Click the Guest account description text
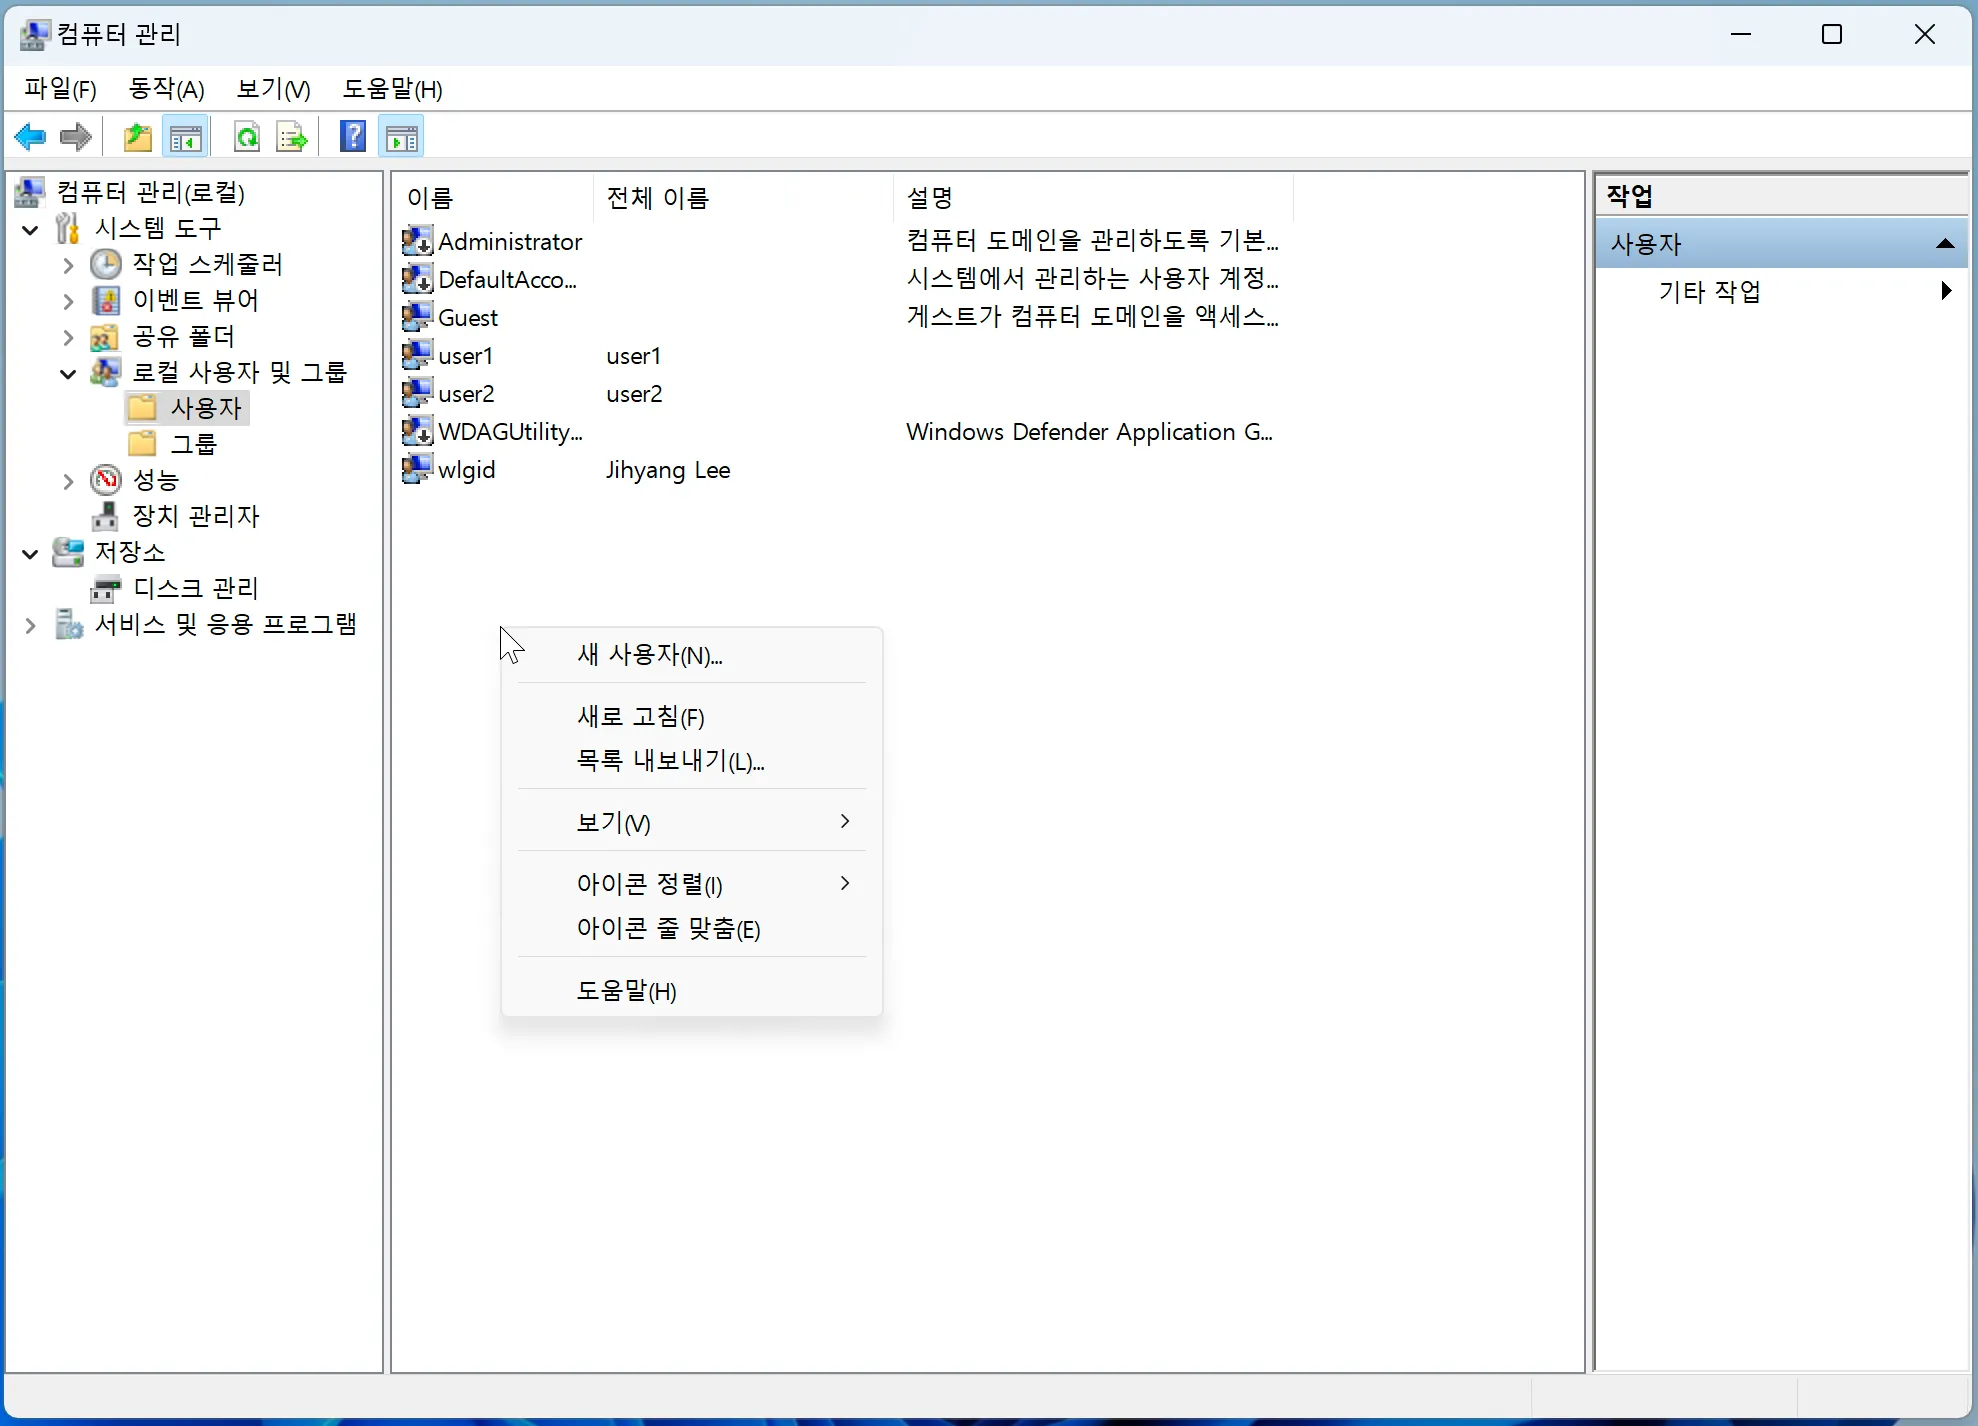 [x=1092, y=317]
